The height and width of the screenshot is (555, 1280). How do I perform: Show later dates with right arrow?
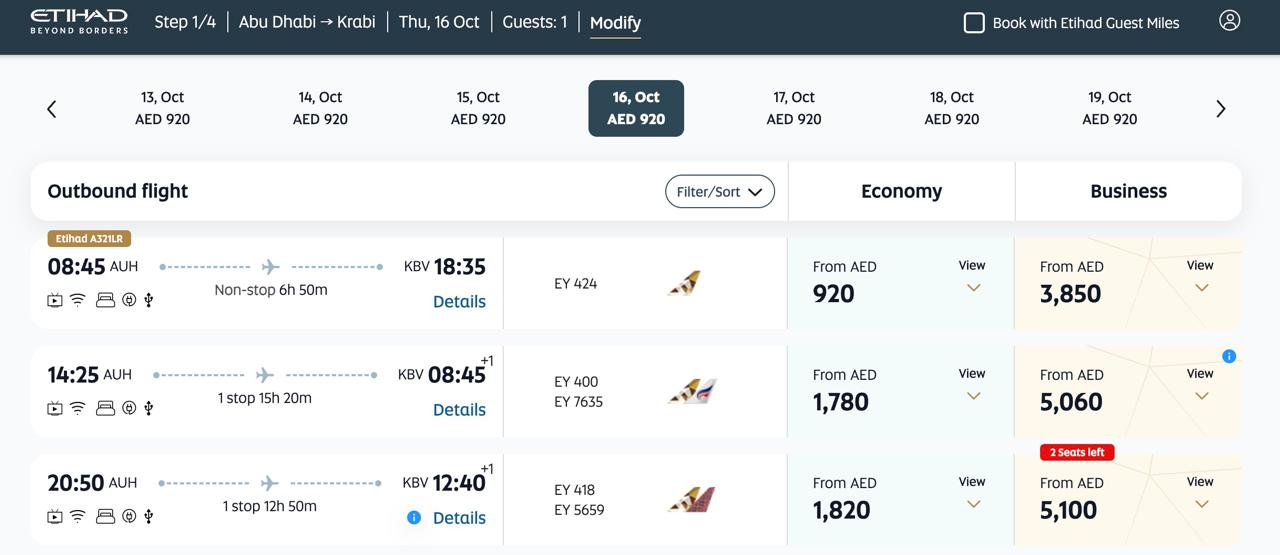[x=1220, y=109]
